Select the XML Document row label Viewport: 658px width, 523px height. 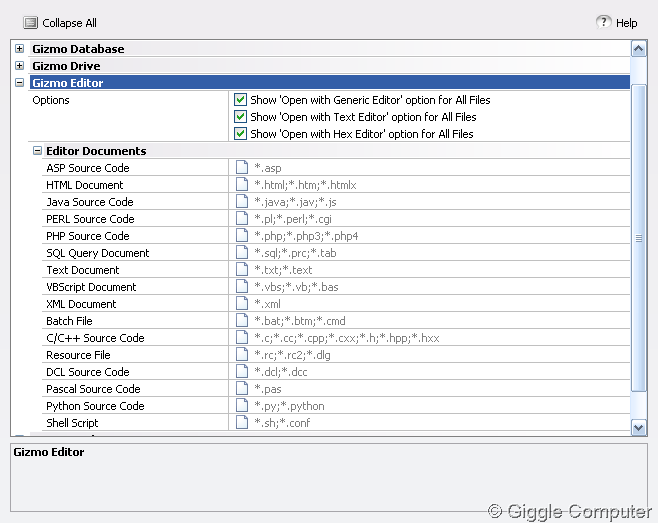pos(81,304)
